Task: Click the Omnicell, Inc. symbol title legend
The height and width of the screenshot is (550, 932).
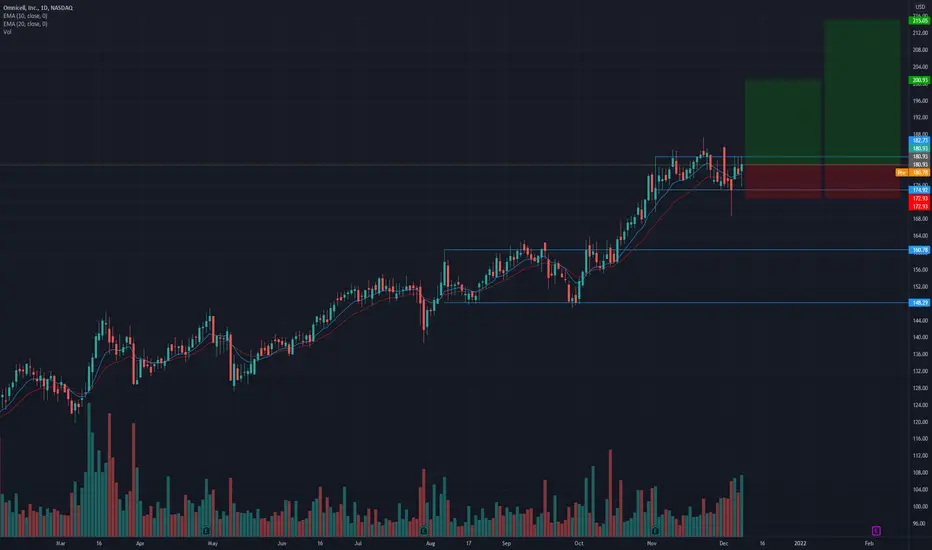Action: (38, 8)
